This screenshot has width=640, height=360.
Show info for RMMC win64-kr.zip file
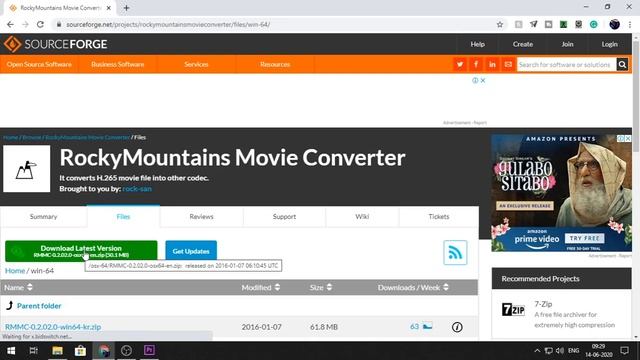tap(457, 327)
